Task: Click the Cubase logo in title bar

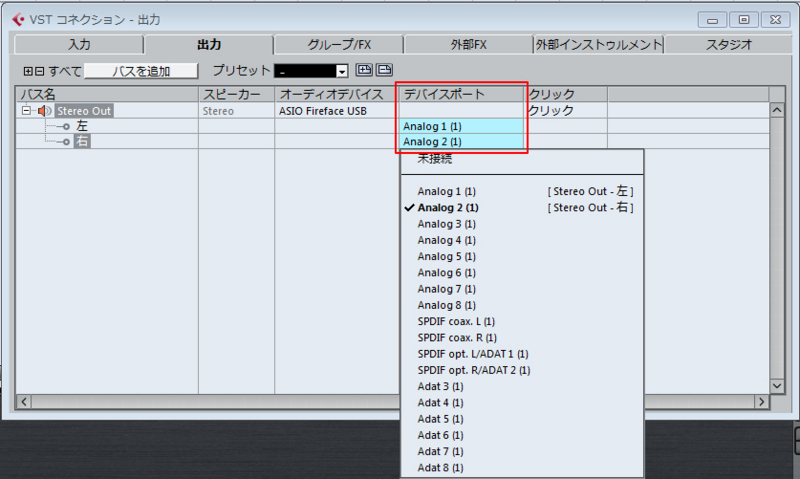Action: (x=18, y=19)
